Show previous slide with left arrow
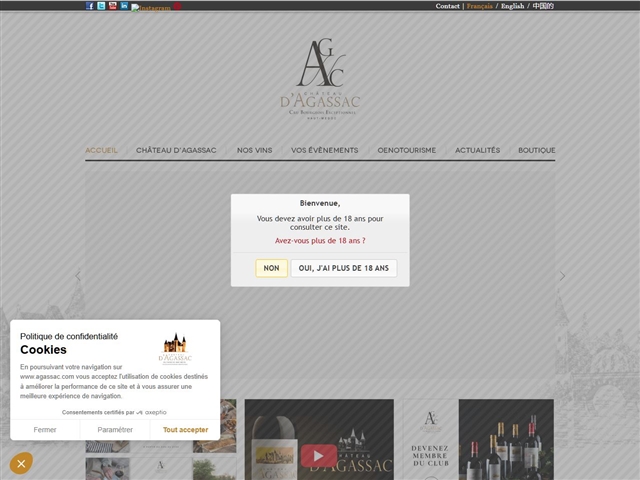Image resolution: width=640 pixels, height=480 pixels. (x=78, y=276)
